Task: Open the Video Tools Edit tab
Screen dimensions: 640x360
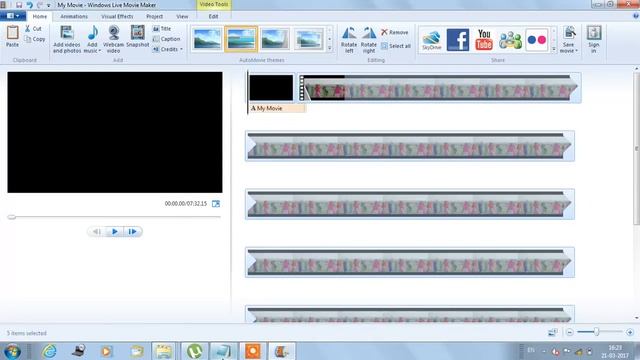Action: (213, 16)
